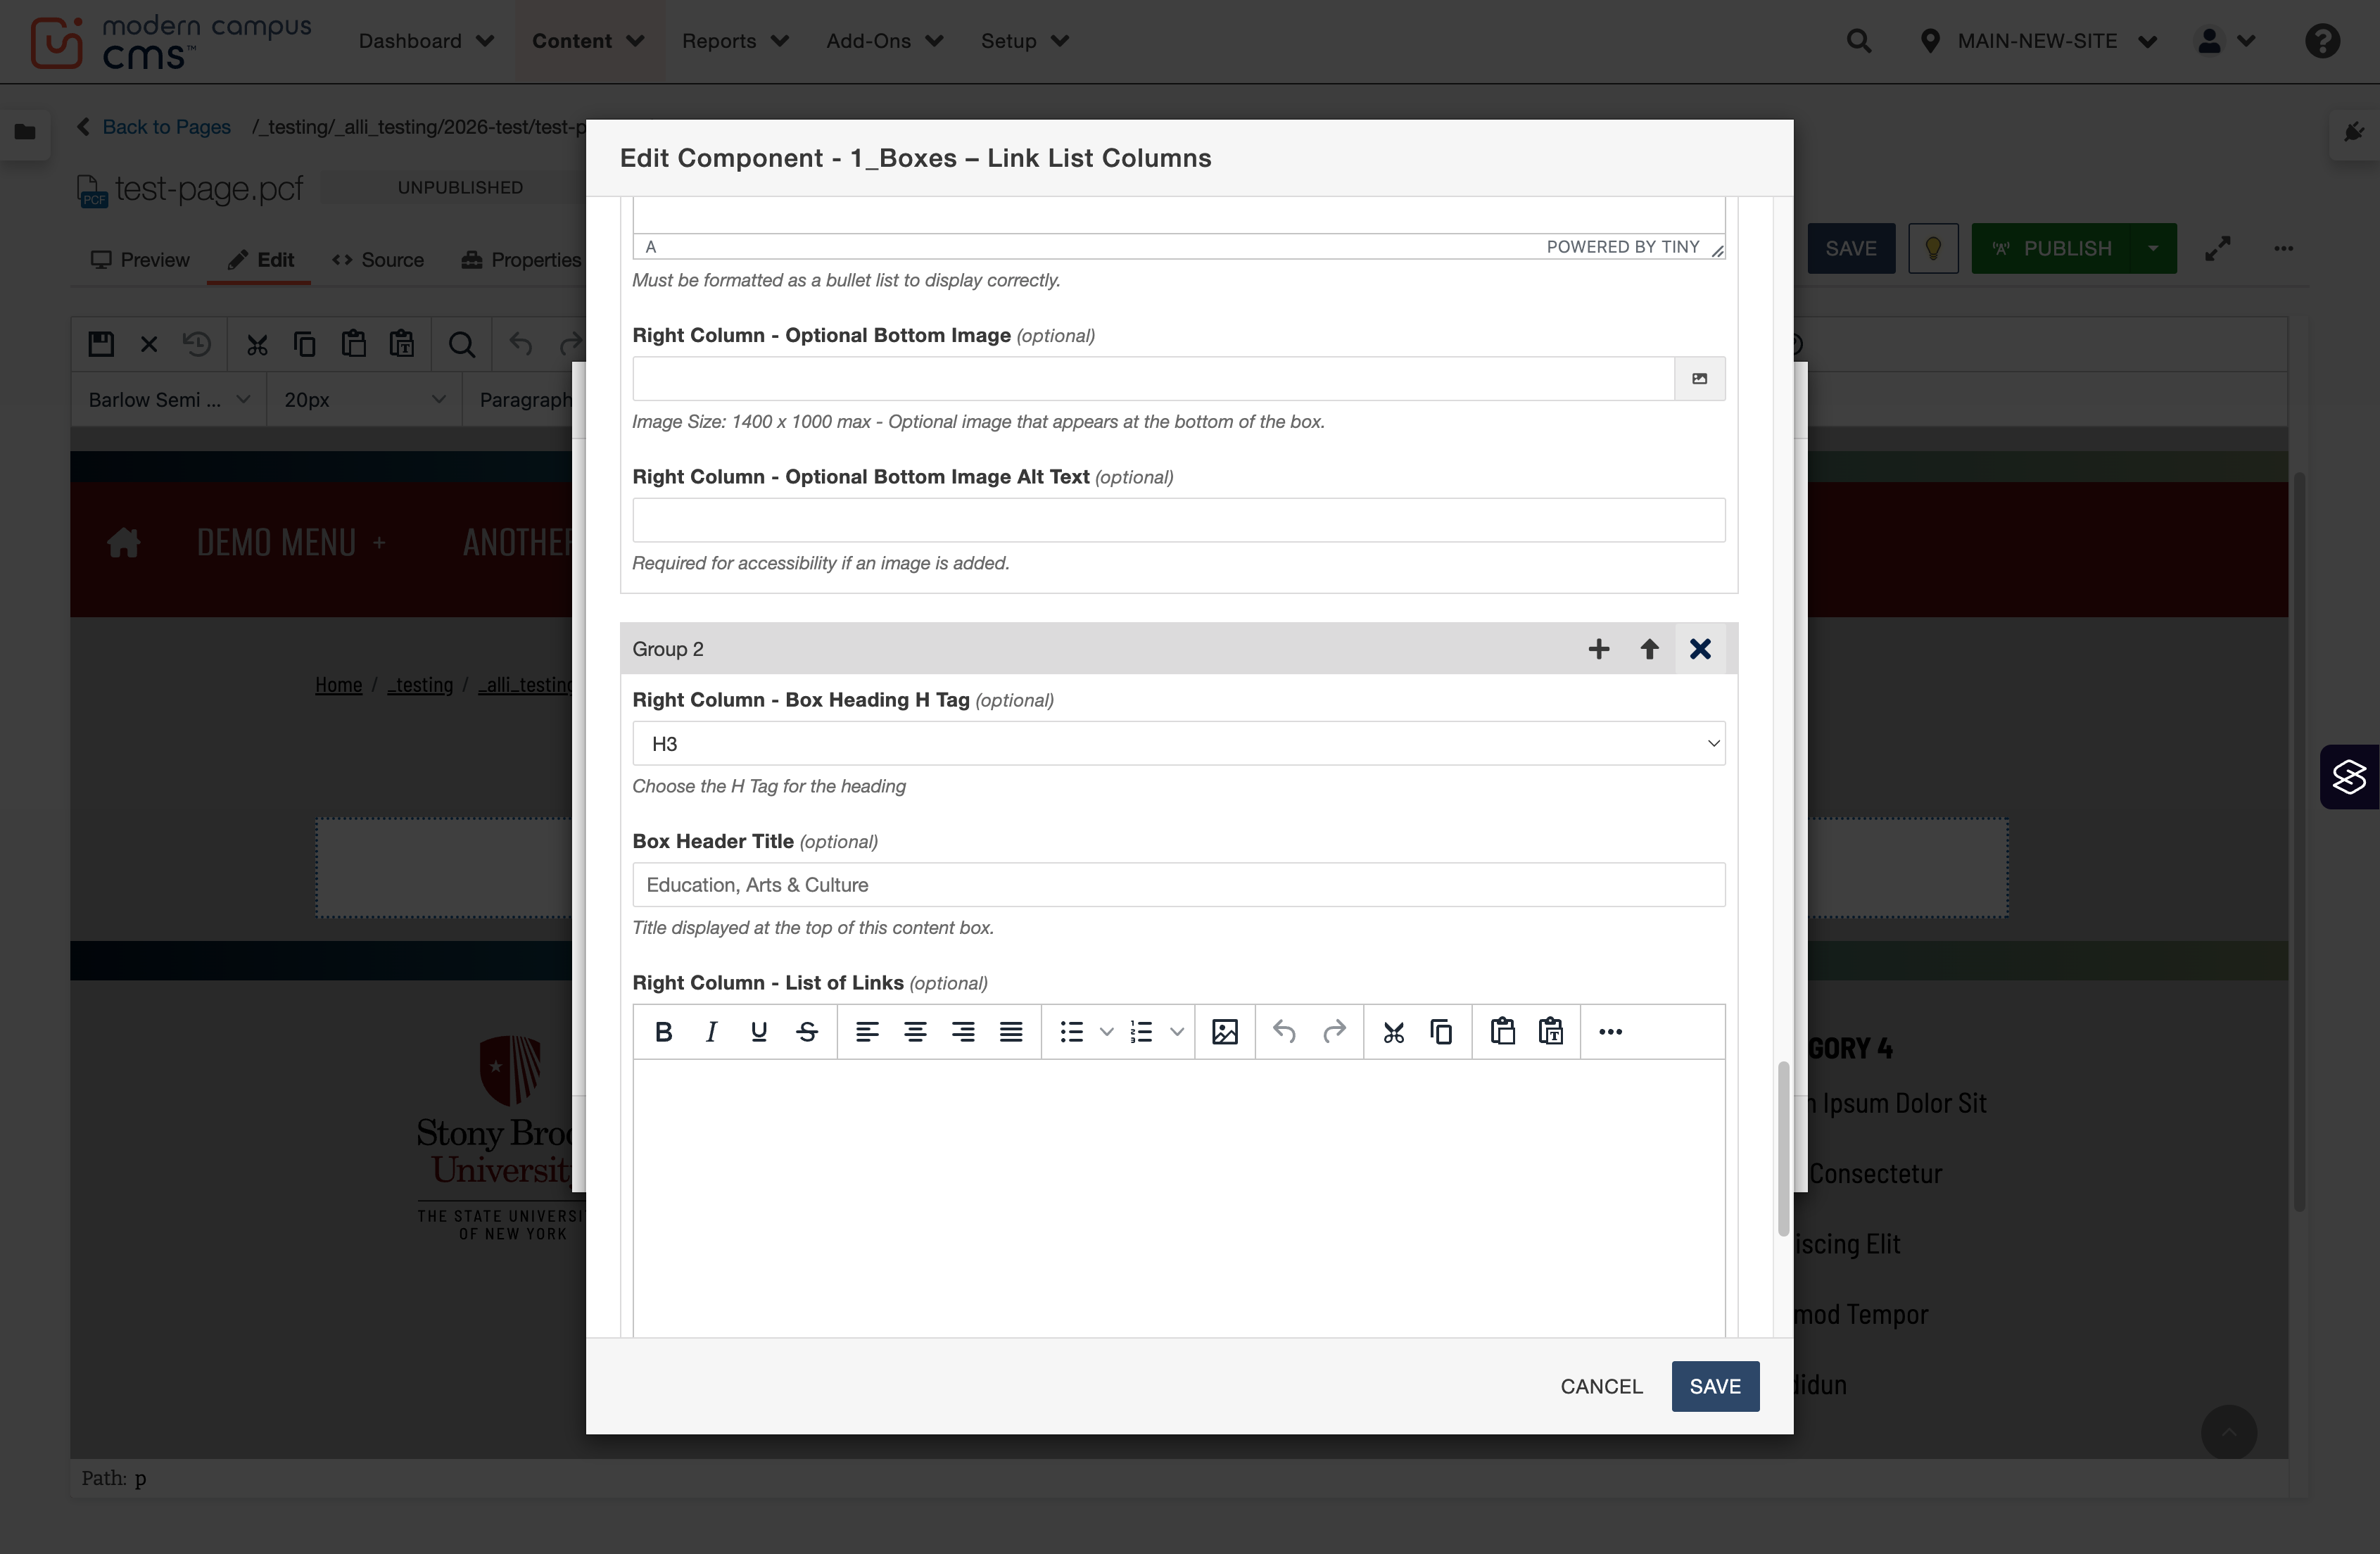Toggle bold in List of Links editor
This screenshot has width=2380, height=1554.
(663, 1032)
